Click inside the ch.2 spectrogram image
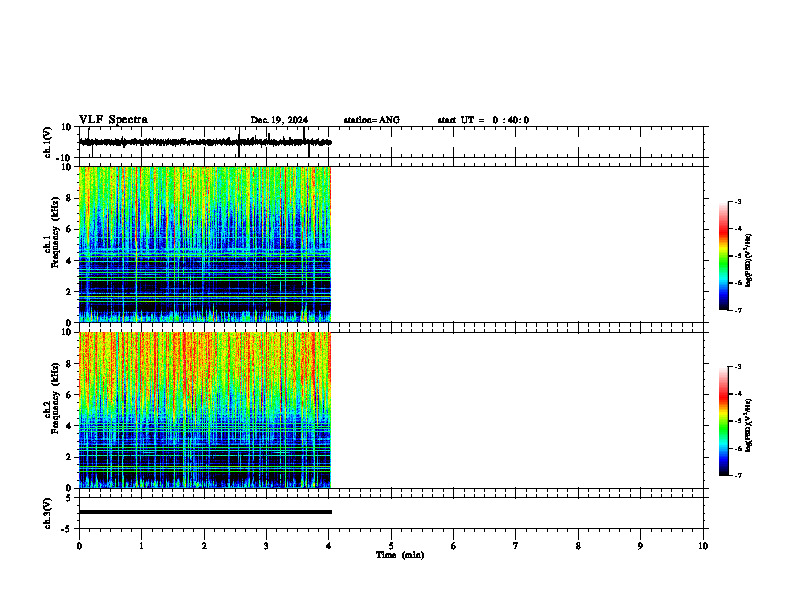This screenshot has width=792, height=612. pyautogui.click(x=205, y=410)
